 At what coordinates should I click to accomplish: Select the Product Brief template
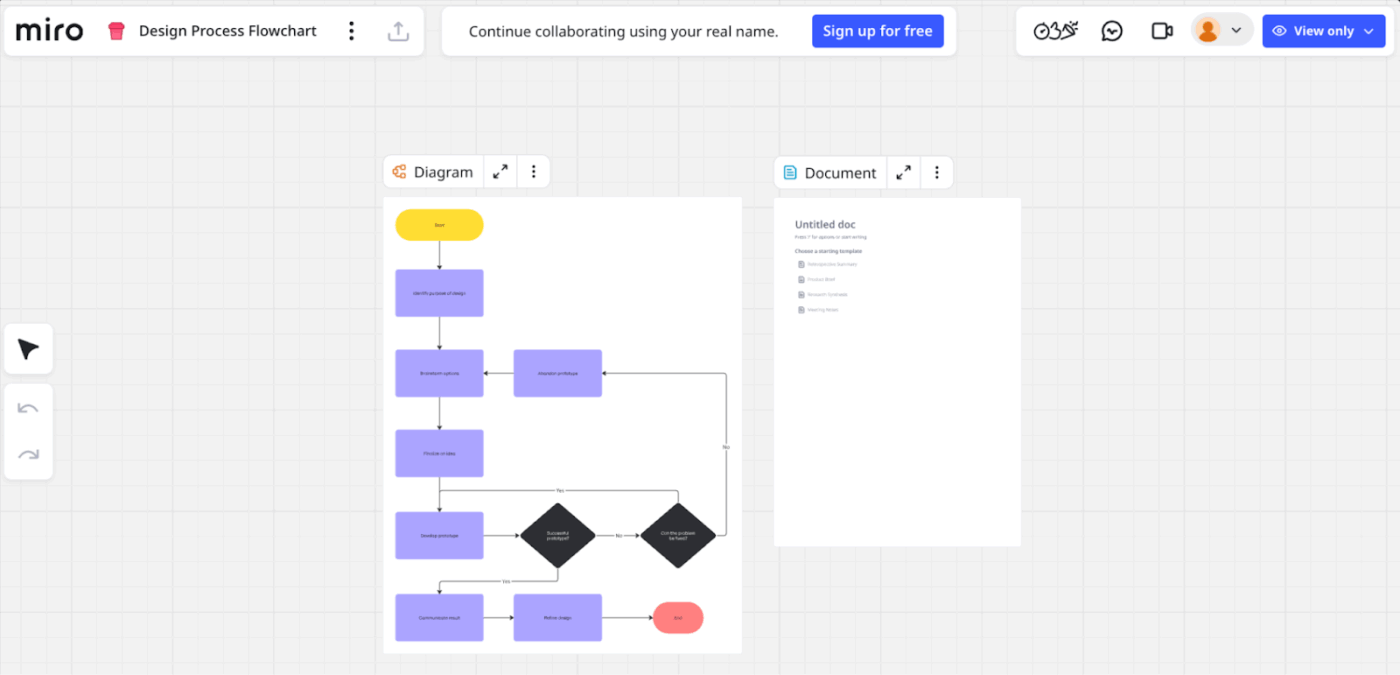821,279
